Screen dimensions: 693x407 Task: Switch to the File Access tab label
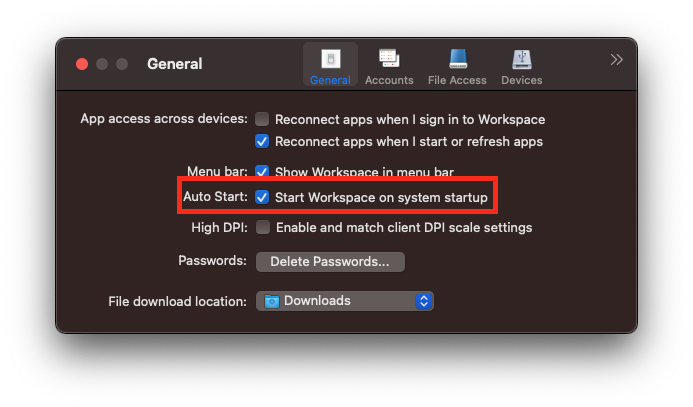(456, 80)
